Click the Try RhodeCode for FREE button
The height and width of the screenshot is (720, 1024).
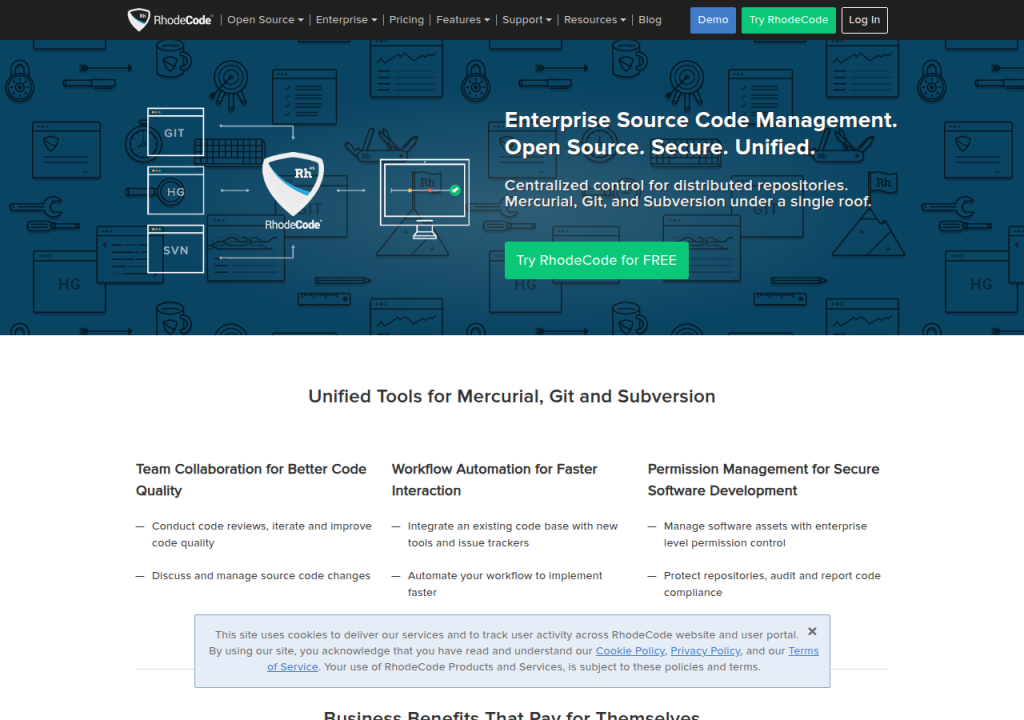tap(596, 260)
